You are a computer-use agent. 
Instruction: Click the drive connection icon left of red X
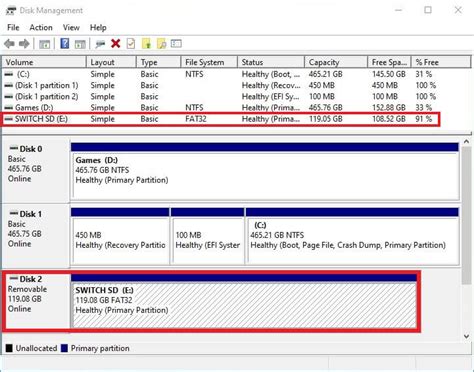point(100,44)
